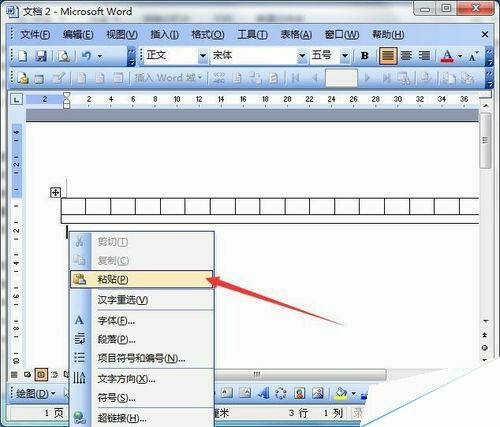Open the 绘图(D) drawing menu
Screen dimensions: 500x427
click(36, 394)
